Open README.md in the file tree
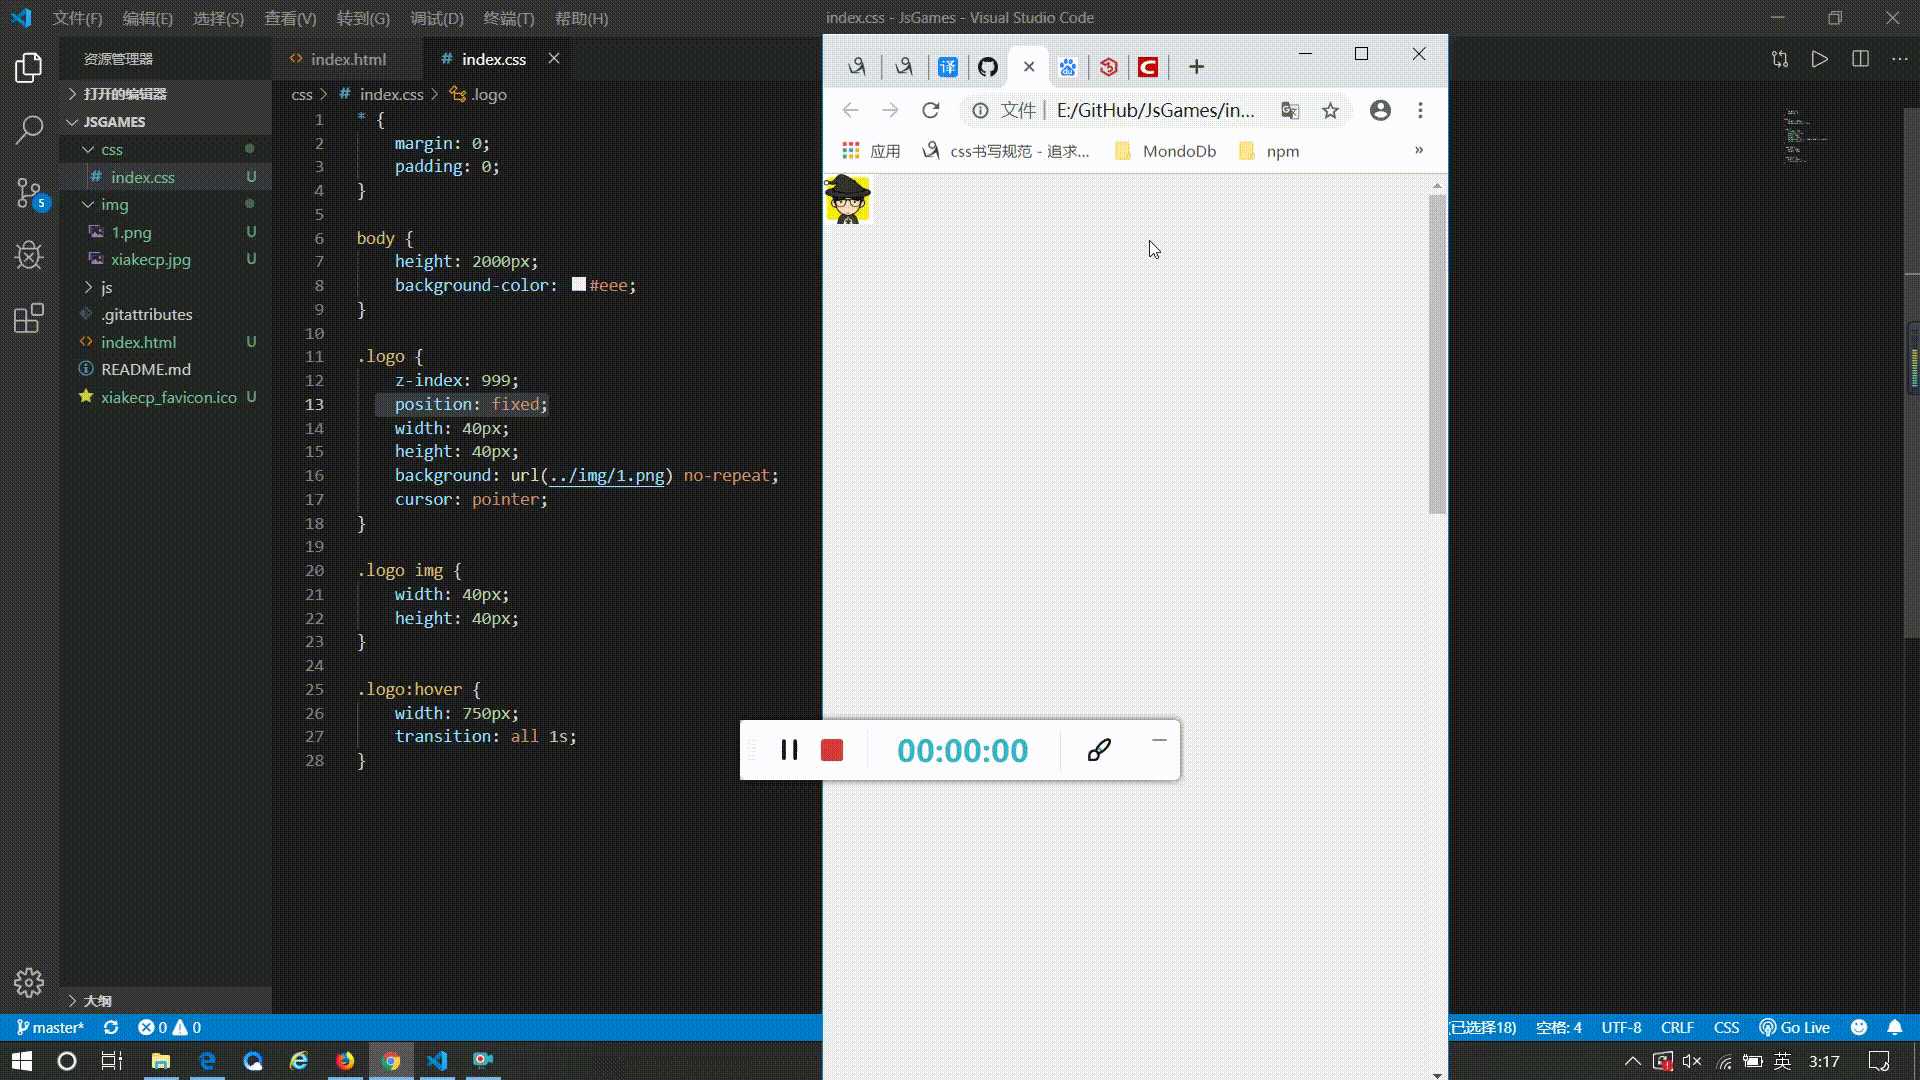Viewport: 1920px width, 1080px height. [145, 369]
